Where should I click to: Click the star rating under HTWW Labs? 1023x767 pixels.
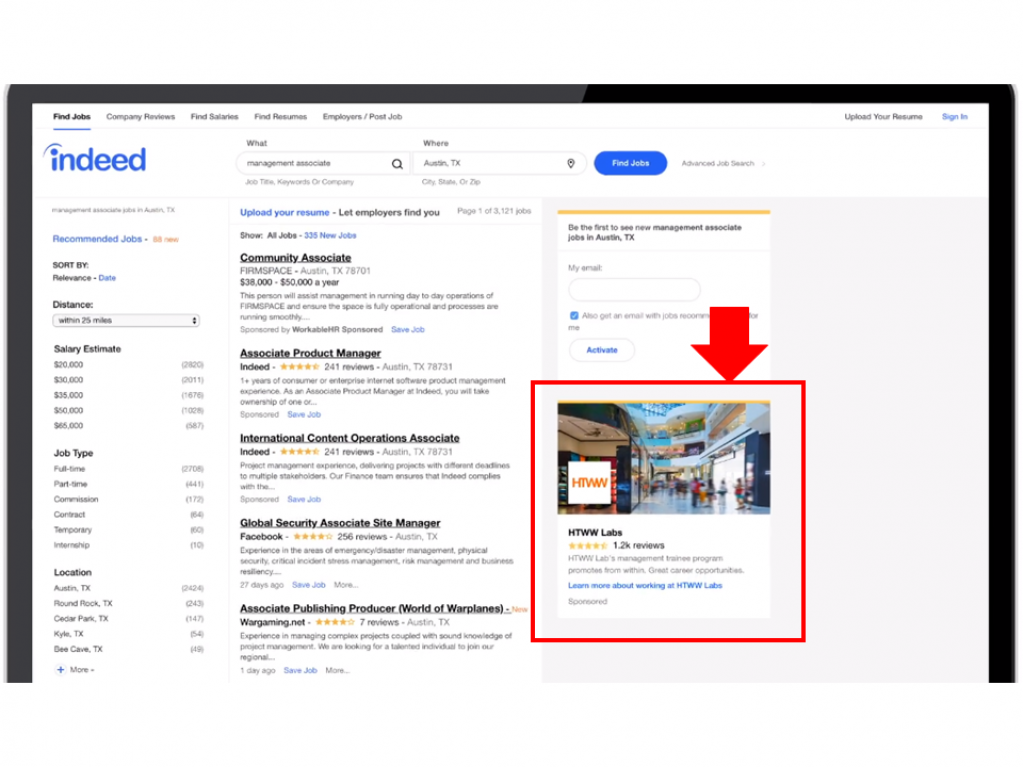pos(587,545)
